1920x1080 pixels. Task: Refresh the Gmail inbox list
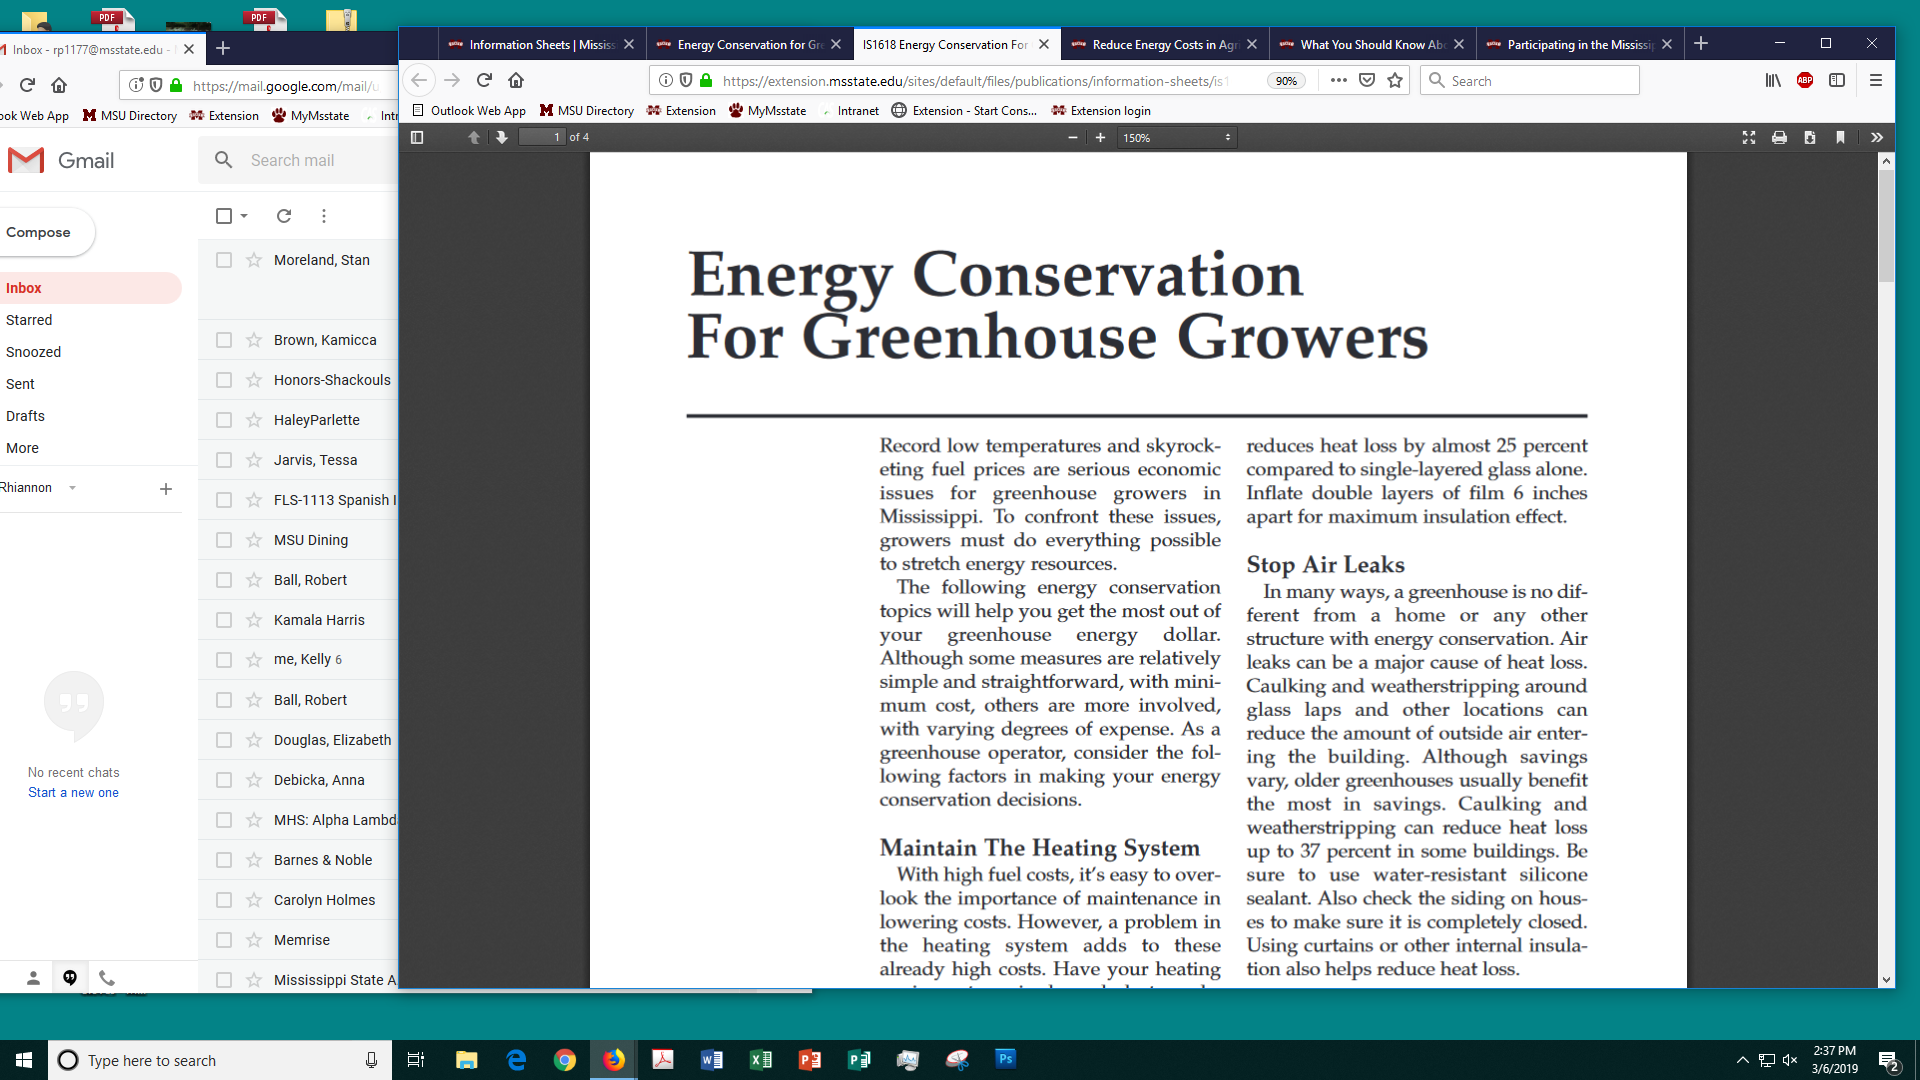coord(284,216)
